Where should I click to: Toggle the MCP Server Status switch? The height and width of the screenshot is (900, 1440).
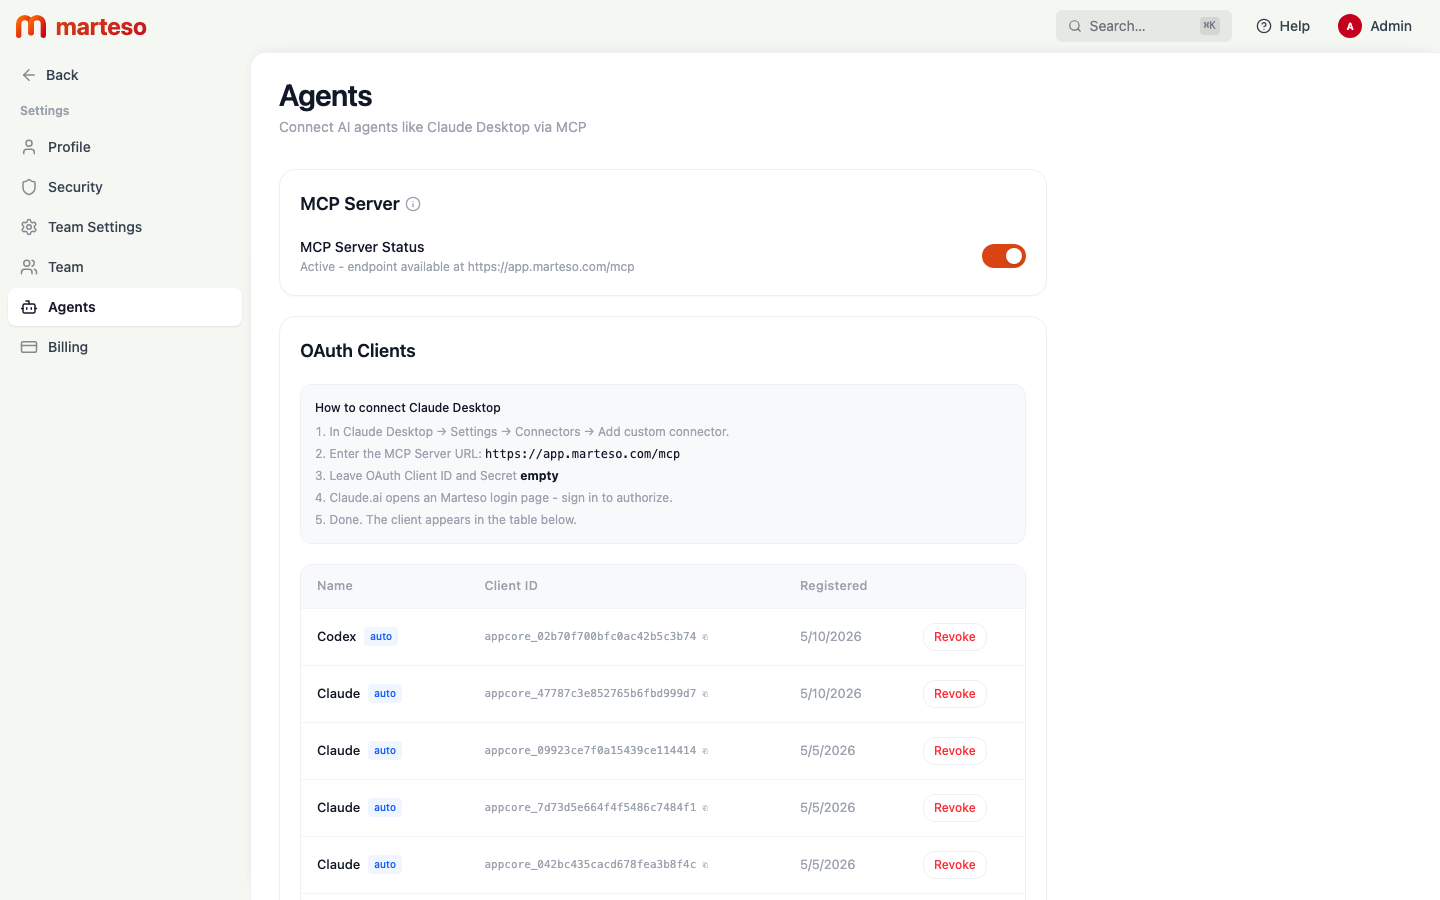click(x=1004, y=256)
